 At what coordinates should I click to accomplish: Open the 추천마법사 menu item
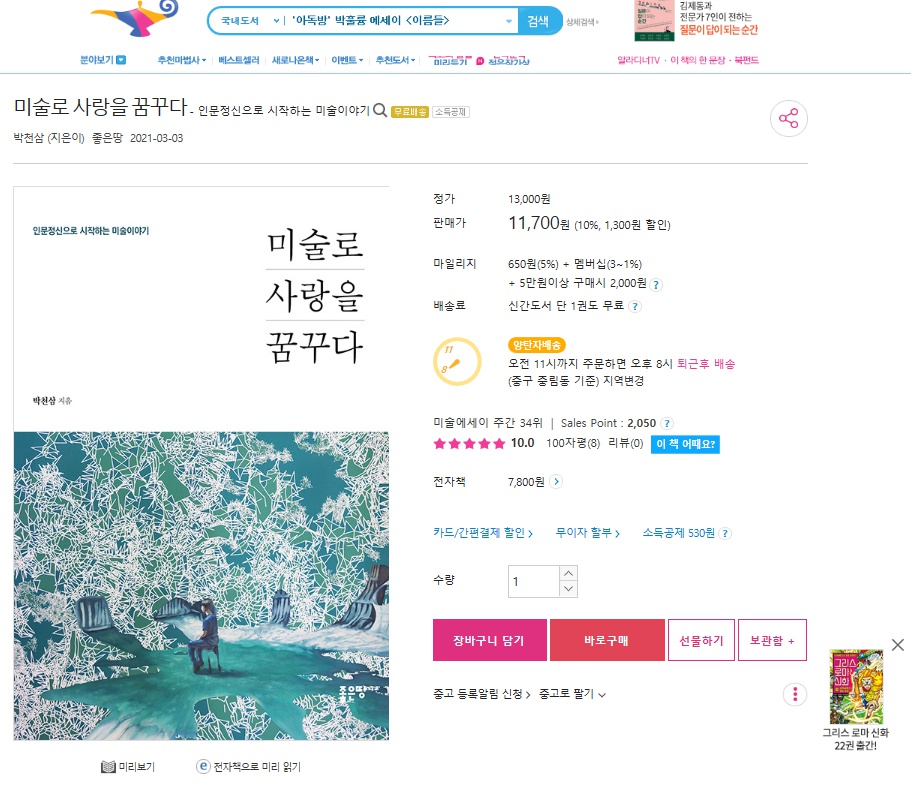point(181,60)
